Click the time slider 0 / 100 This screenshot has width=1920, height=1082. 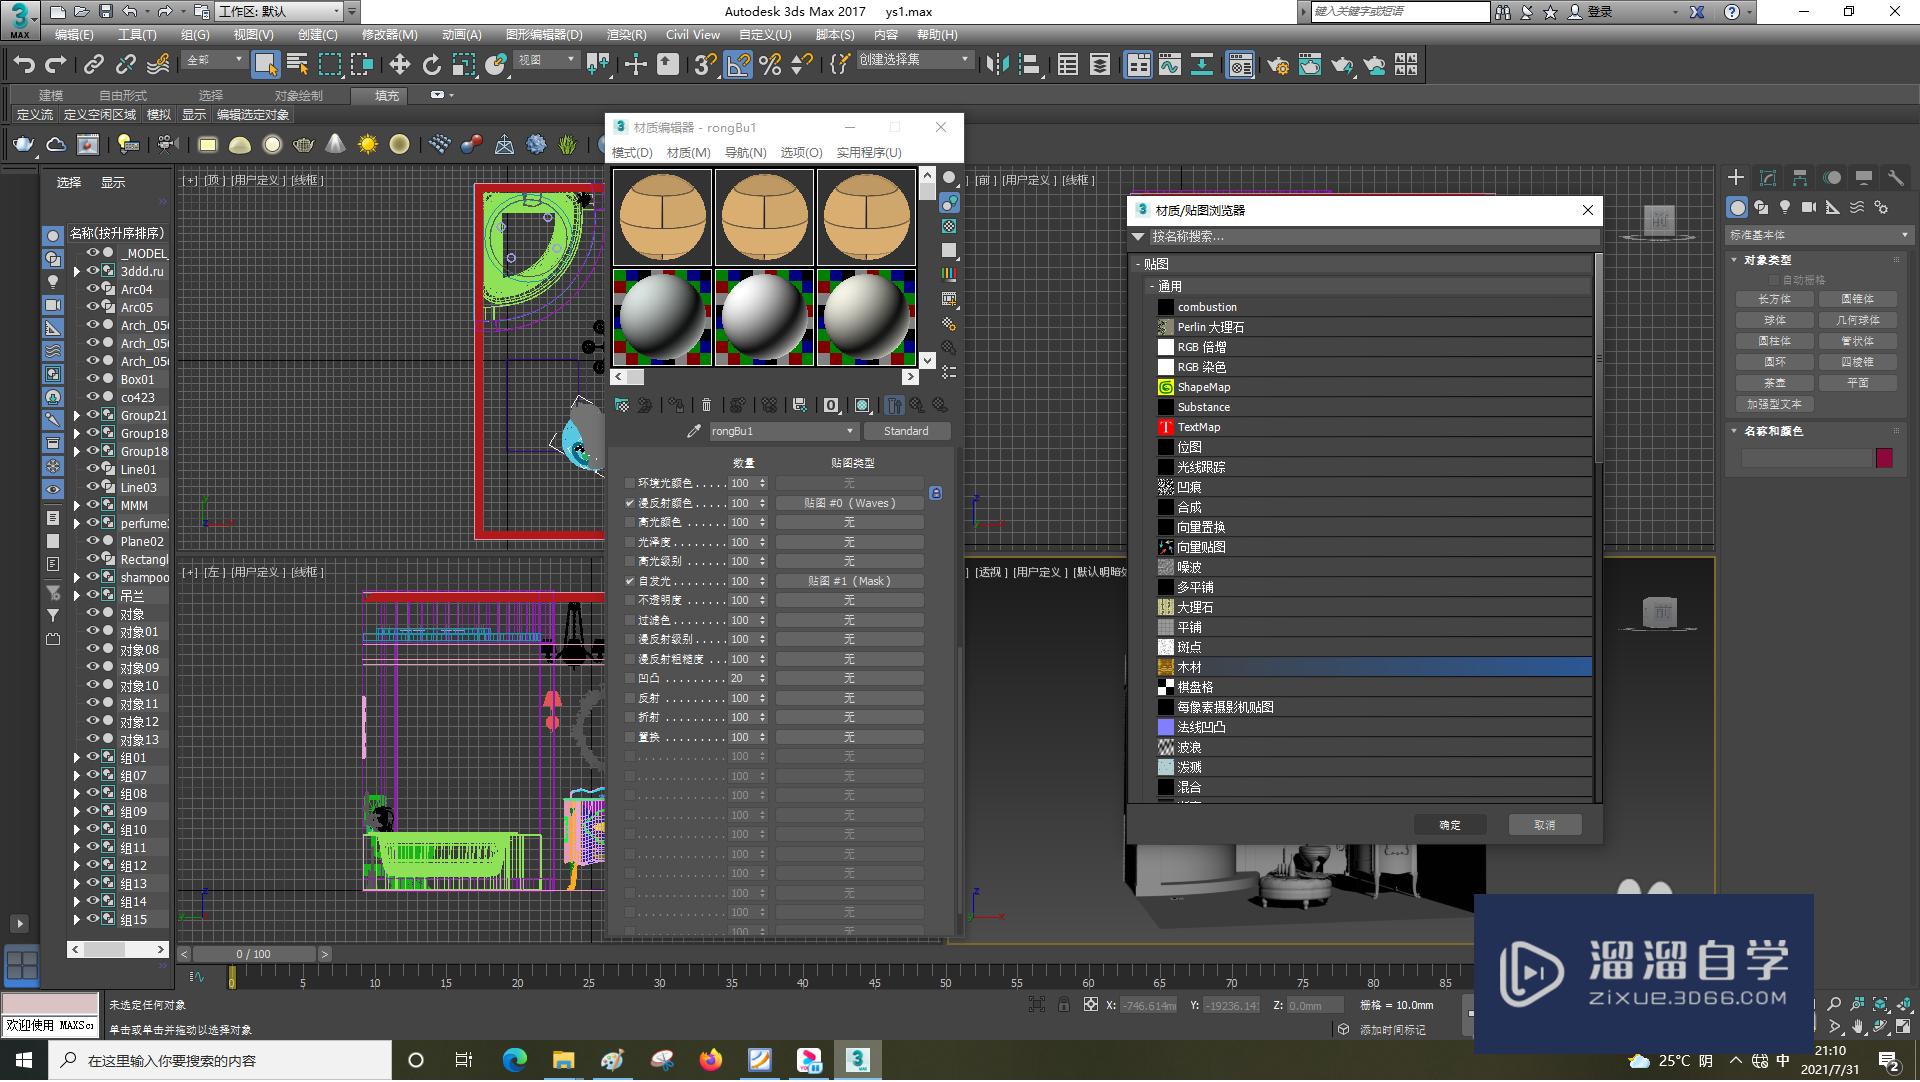pyautogui.click(x=253, y=954)
